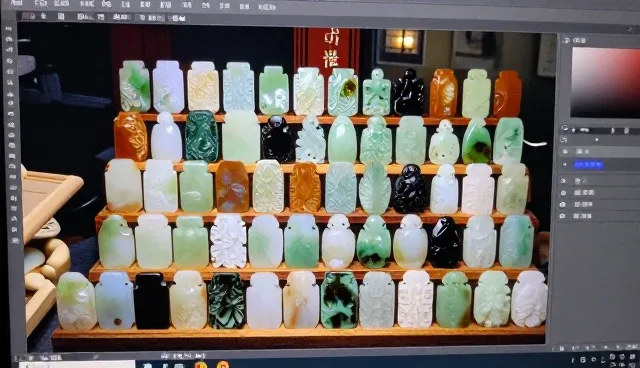640x368 pixels.
Task: Select the Rectangular Marquee tool
Action: (x=10, y=40)
